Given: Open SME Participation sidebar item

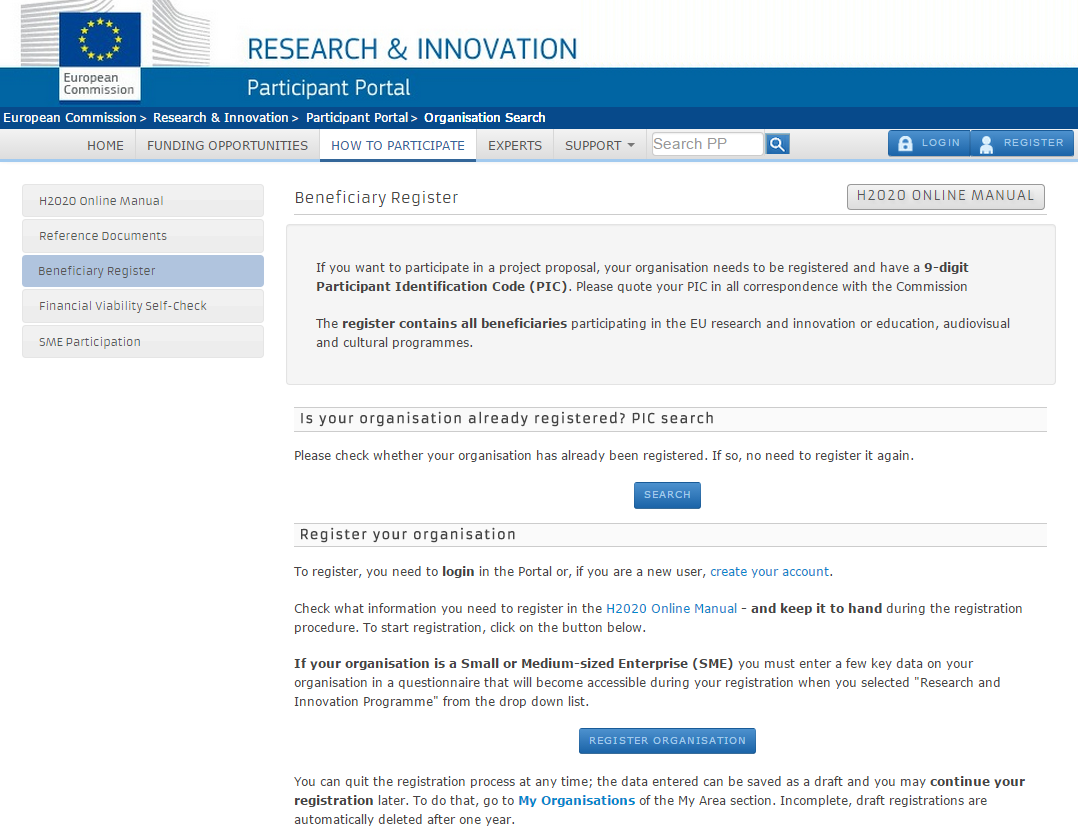Looking at the screenshot, I should click(143, 342).
